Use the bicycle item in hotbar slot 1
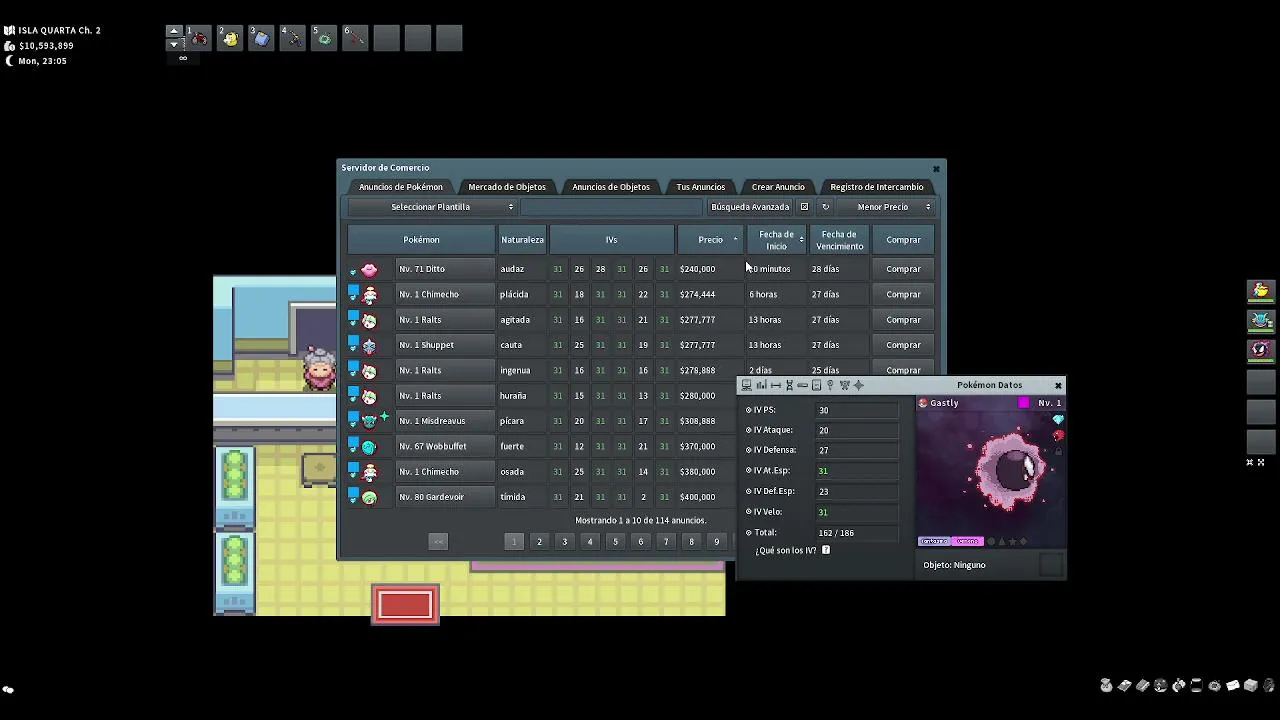Image resolution: width=1280 pixels, height=720 pixels. click(x=198, y=38)
